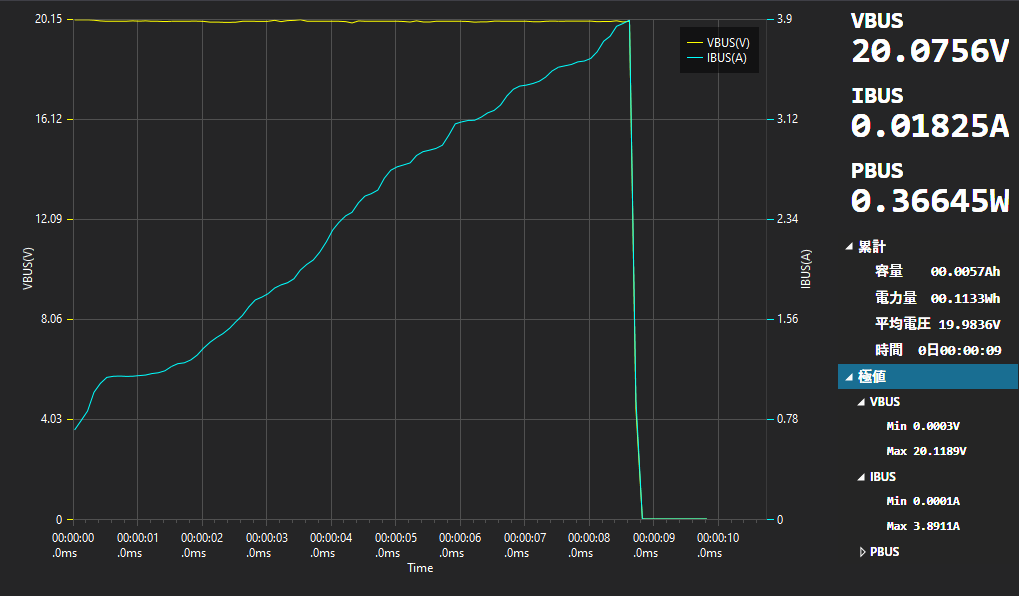Click the IBUS Max 3.8911A entry
Image resolution: width=1019 pixels, height=596 pixels.
[922, 526]
